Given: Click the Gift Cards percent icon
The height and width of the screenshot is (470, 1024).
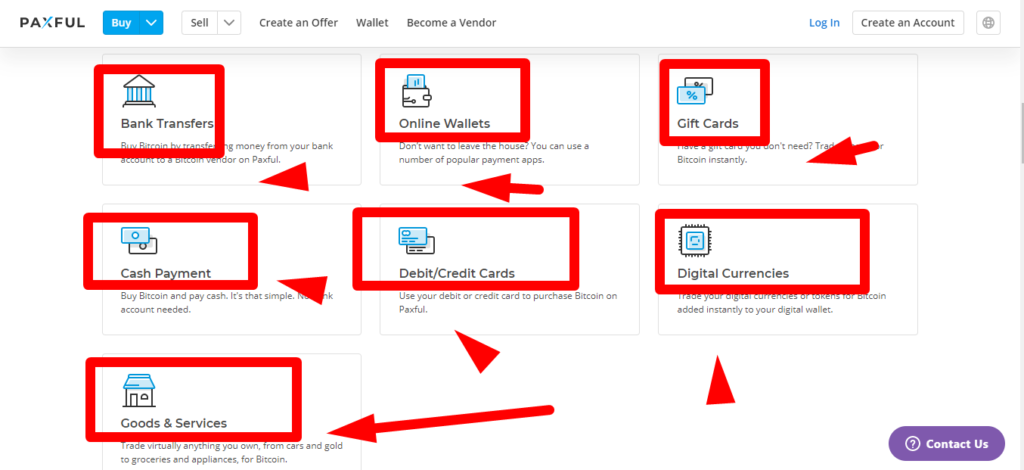Looking at the screenshot, I should 694,91.
